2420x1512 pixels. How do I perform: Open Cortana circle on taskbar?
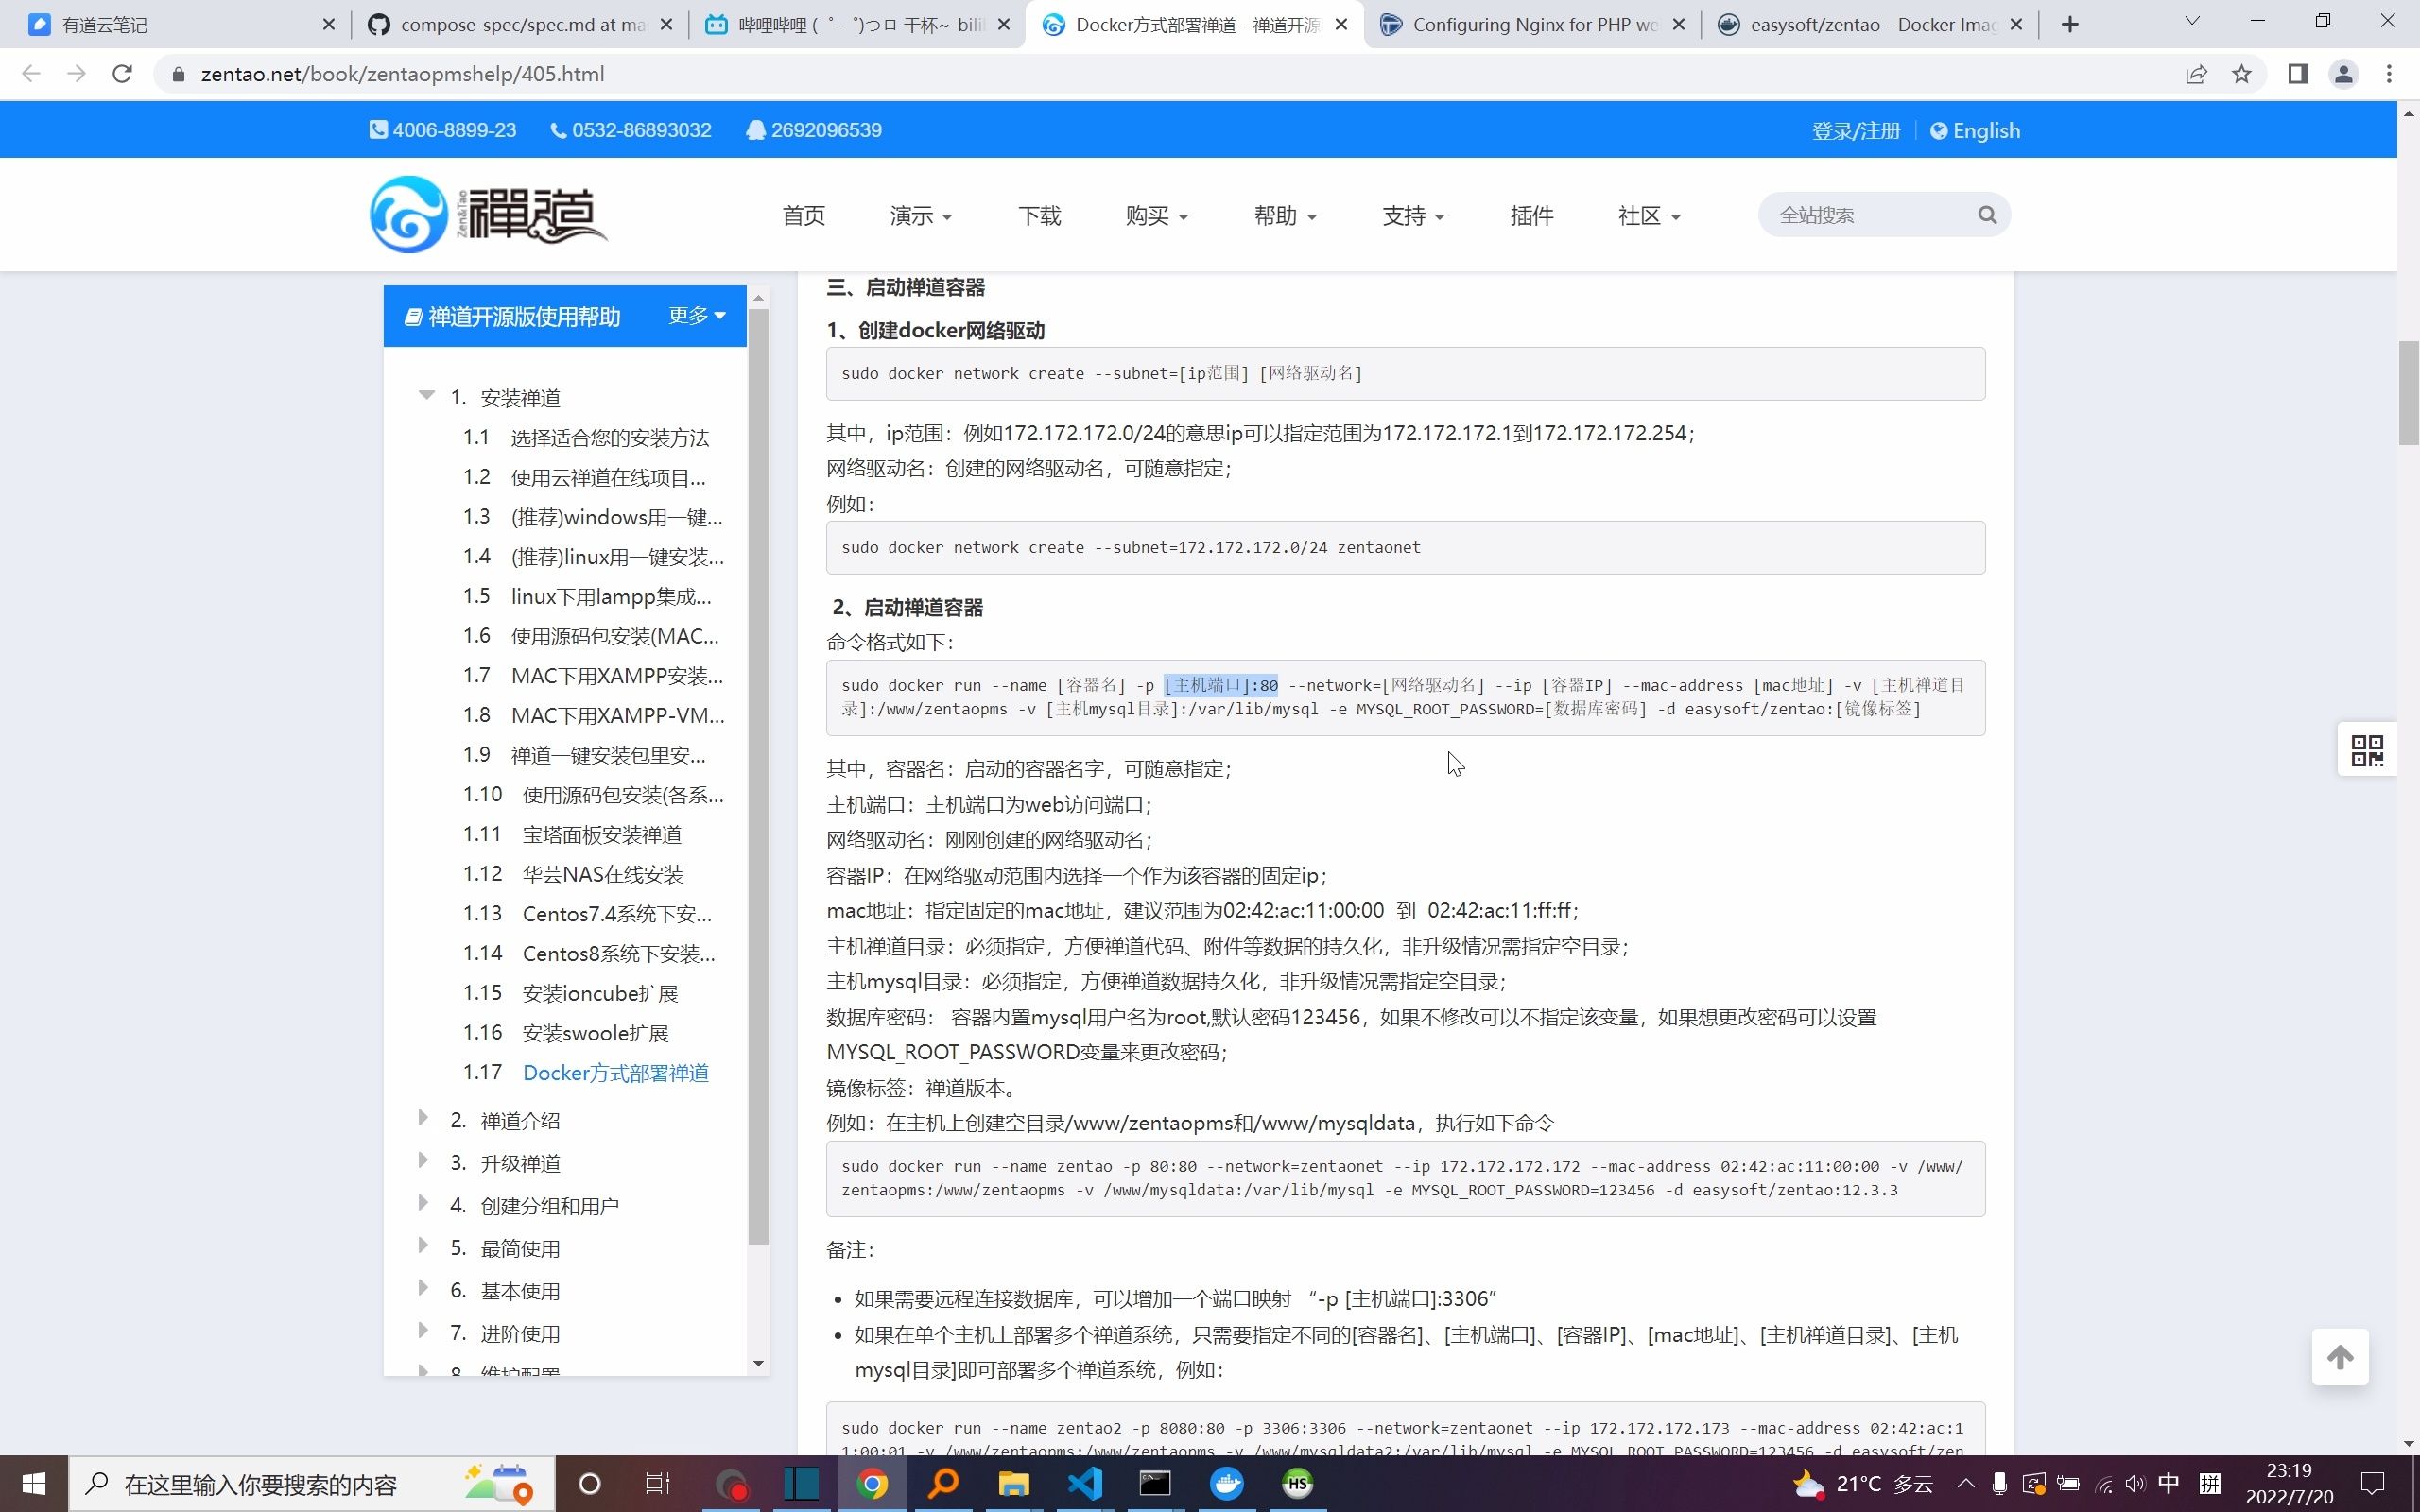tap(589, 1484)
